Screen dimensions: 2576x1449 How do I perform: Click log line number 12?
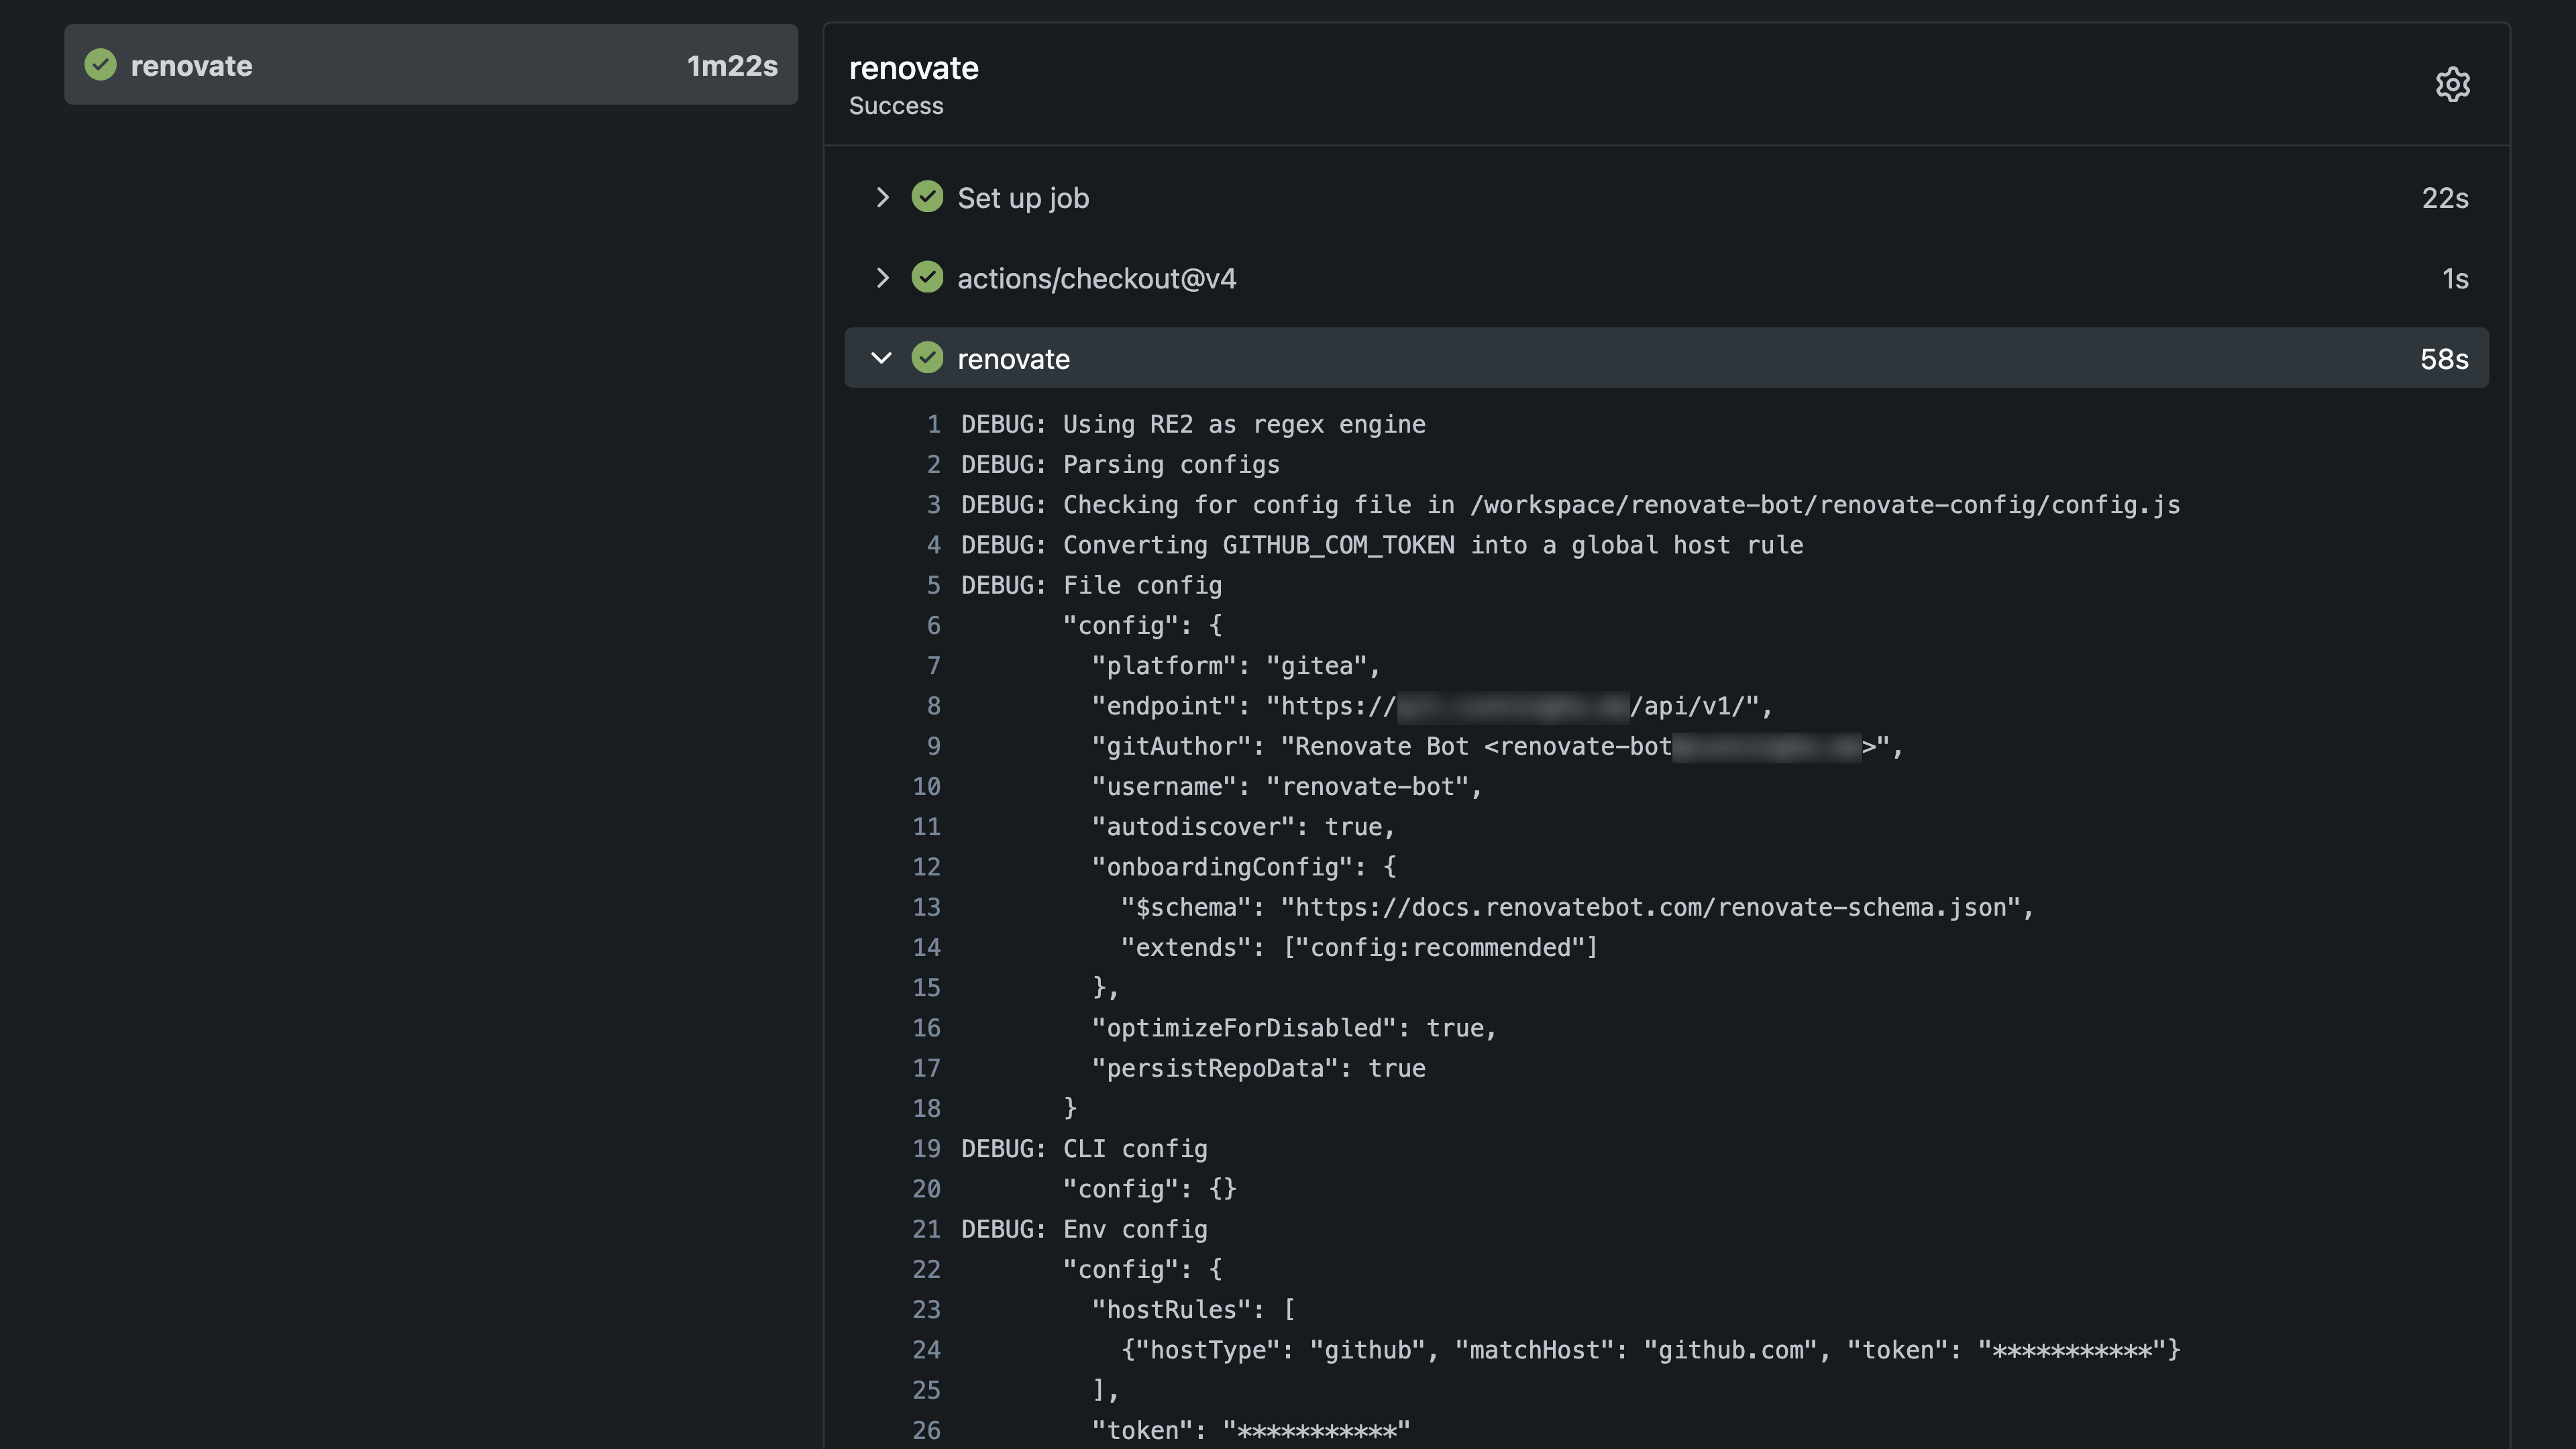click(x=926, y=867)
